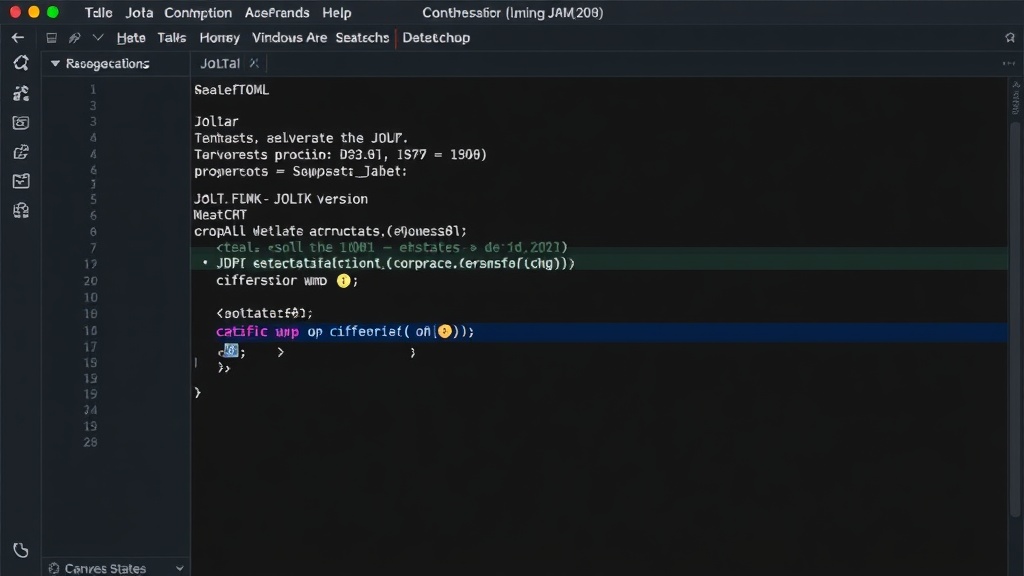Open the three-dots menu above the editor
The height and width of the screenshot is (576, 1024).
[x=1008, y=63]
